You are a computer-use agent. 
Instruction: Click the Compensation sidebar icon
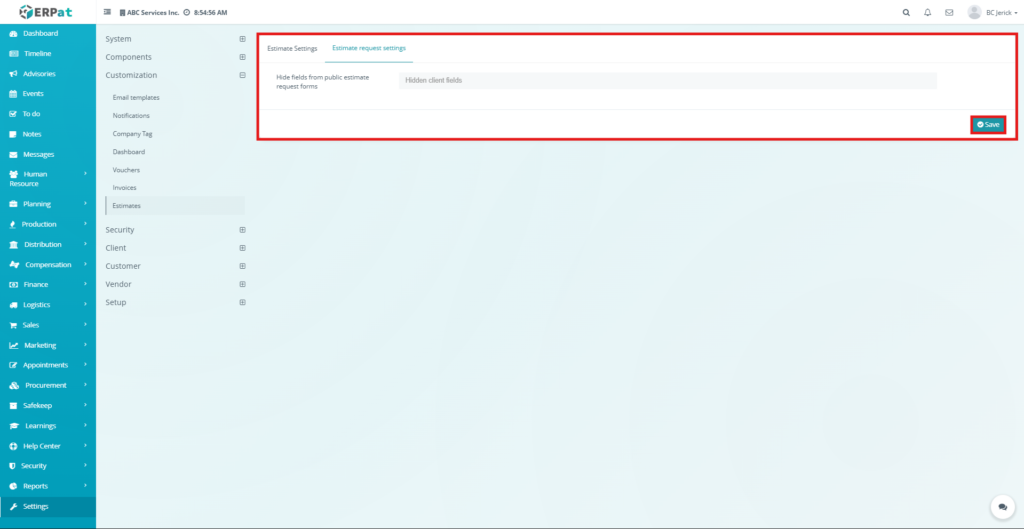[14, 264]
